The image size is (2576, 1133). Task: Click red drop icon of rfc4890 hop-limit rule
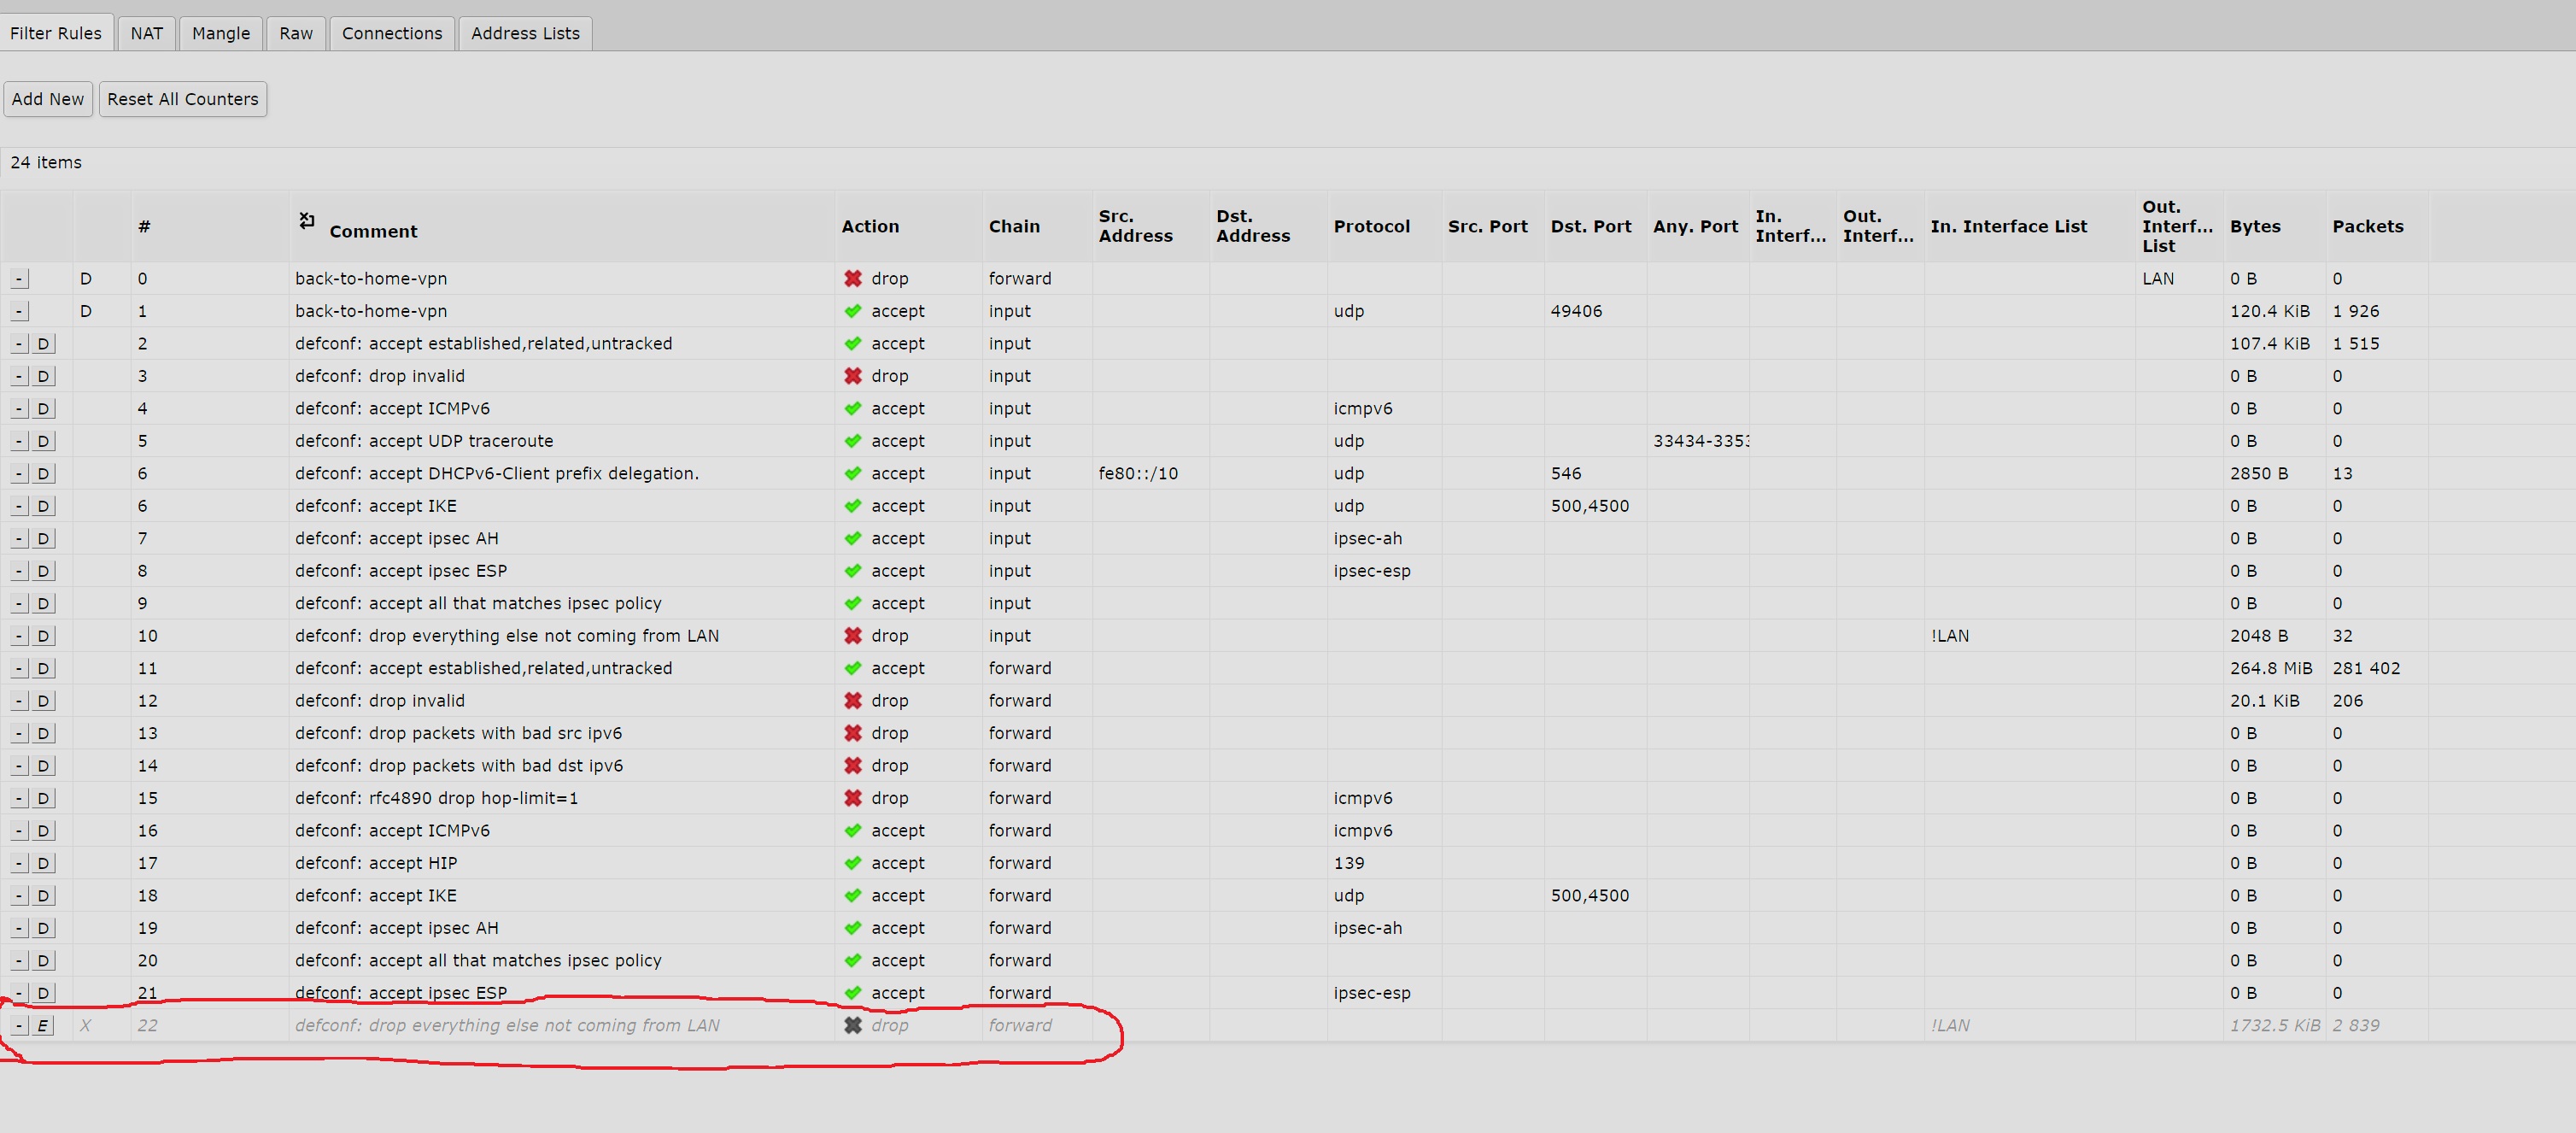click(852, 798)
